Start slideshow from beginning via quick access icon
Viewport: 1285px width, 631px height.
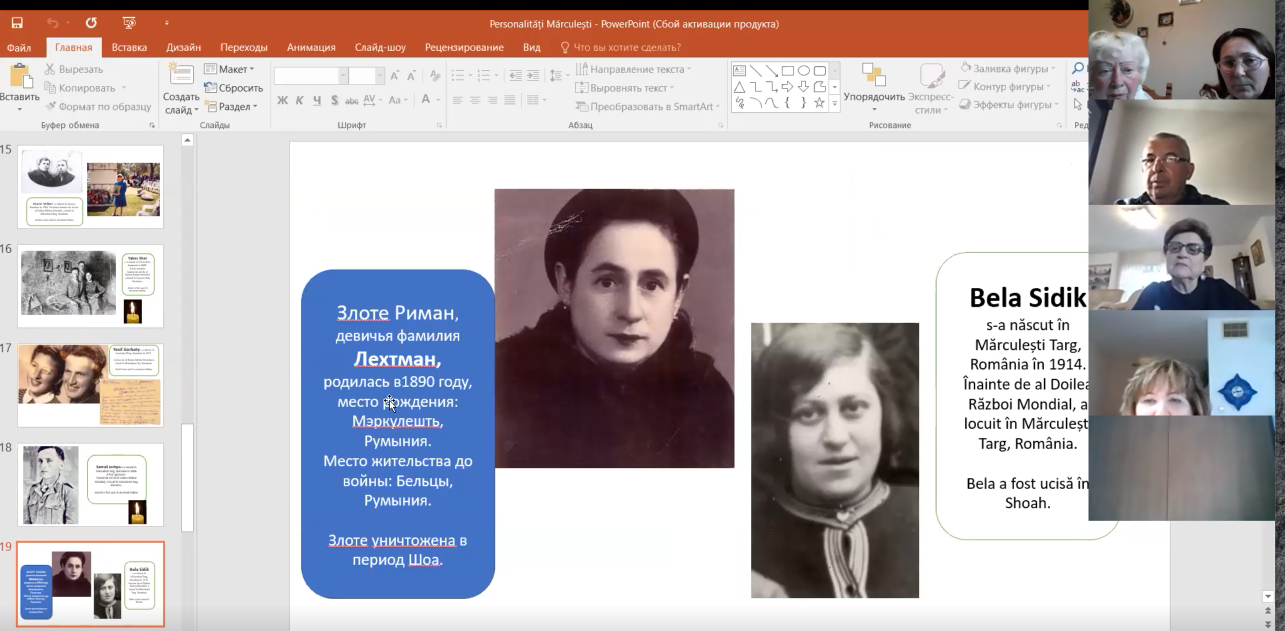pos(129,23)
